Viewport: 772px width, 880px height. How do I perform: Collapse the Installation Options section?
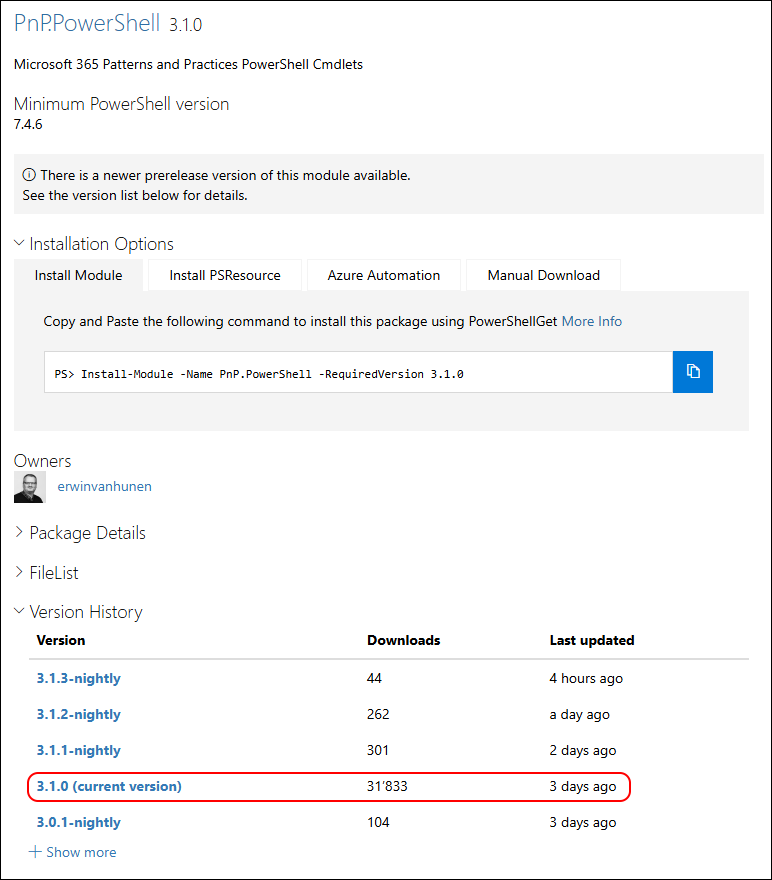pyautogui.click(x=94, y=244)
